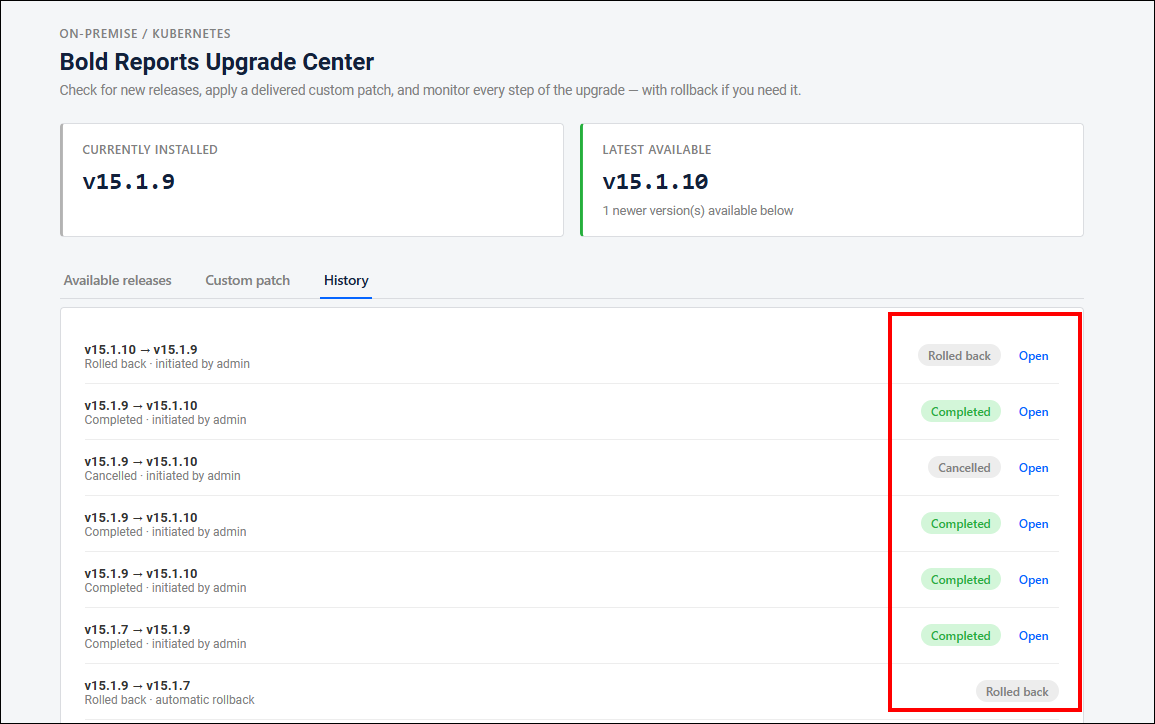Click the Bold Reports Upgrade Center heading
Screen dimensions: 1155x724
217,62
